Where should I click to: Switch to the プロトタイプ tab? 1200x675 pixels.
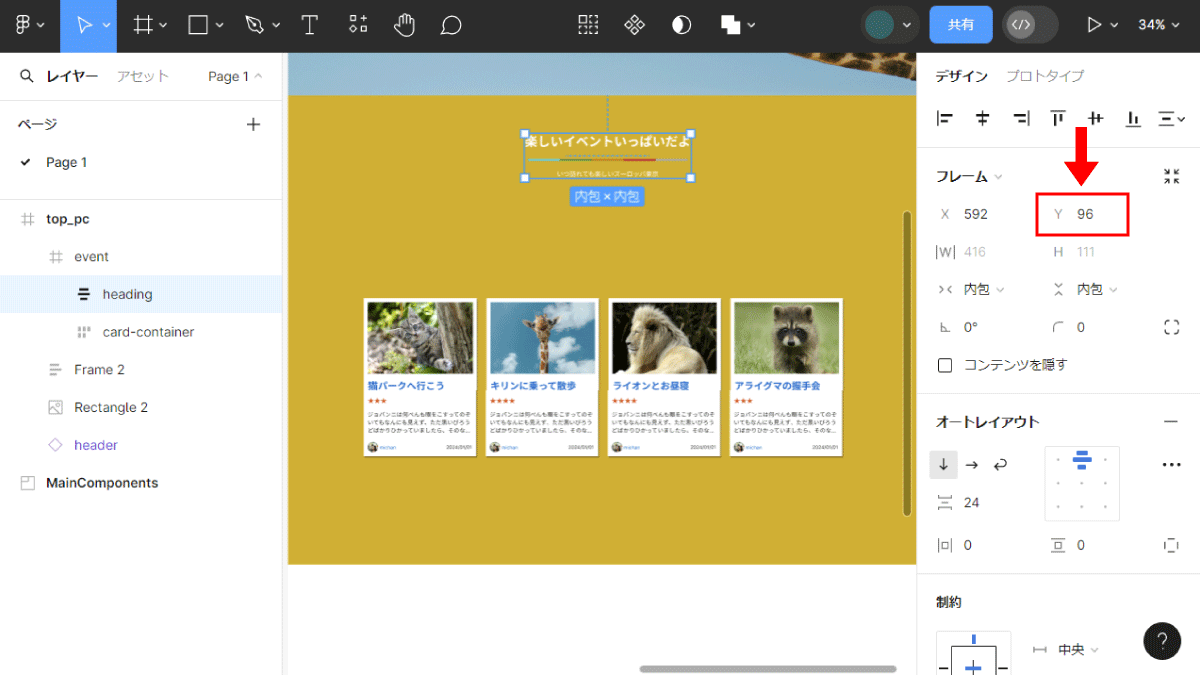click(x=1045, y=76)
